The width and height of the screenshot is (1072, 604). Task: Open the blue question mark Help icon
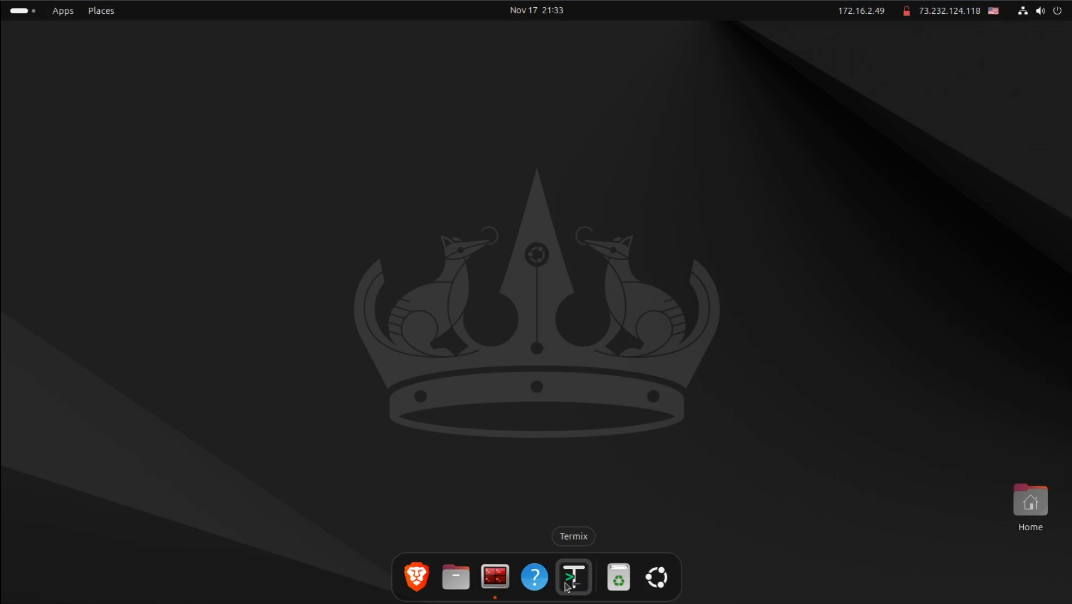tap(534, 577)
